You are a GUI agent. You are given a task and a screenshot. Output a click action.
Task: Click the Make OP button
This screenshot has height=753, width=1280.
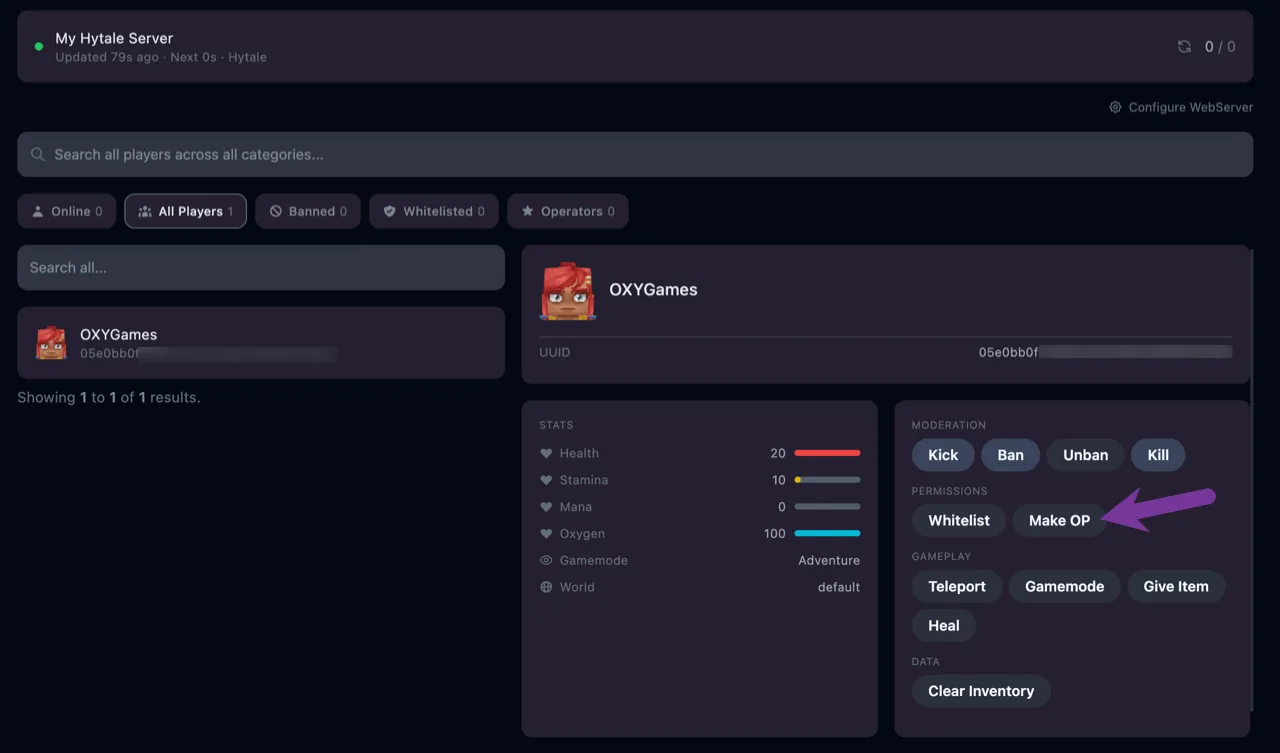click(x=1059, y=520)
